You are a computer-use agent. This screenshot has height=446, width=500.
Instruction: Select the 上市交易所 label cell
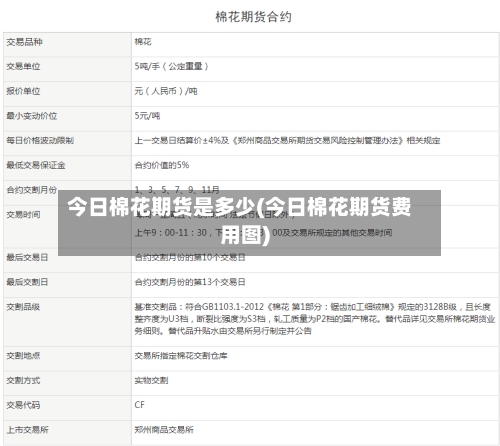67,433
